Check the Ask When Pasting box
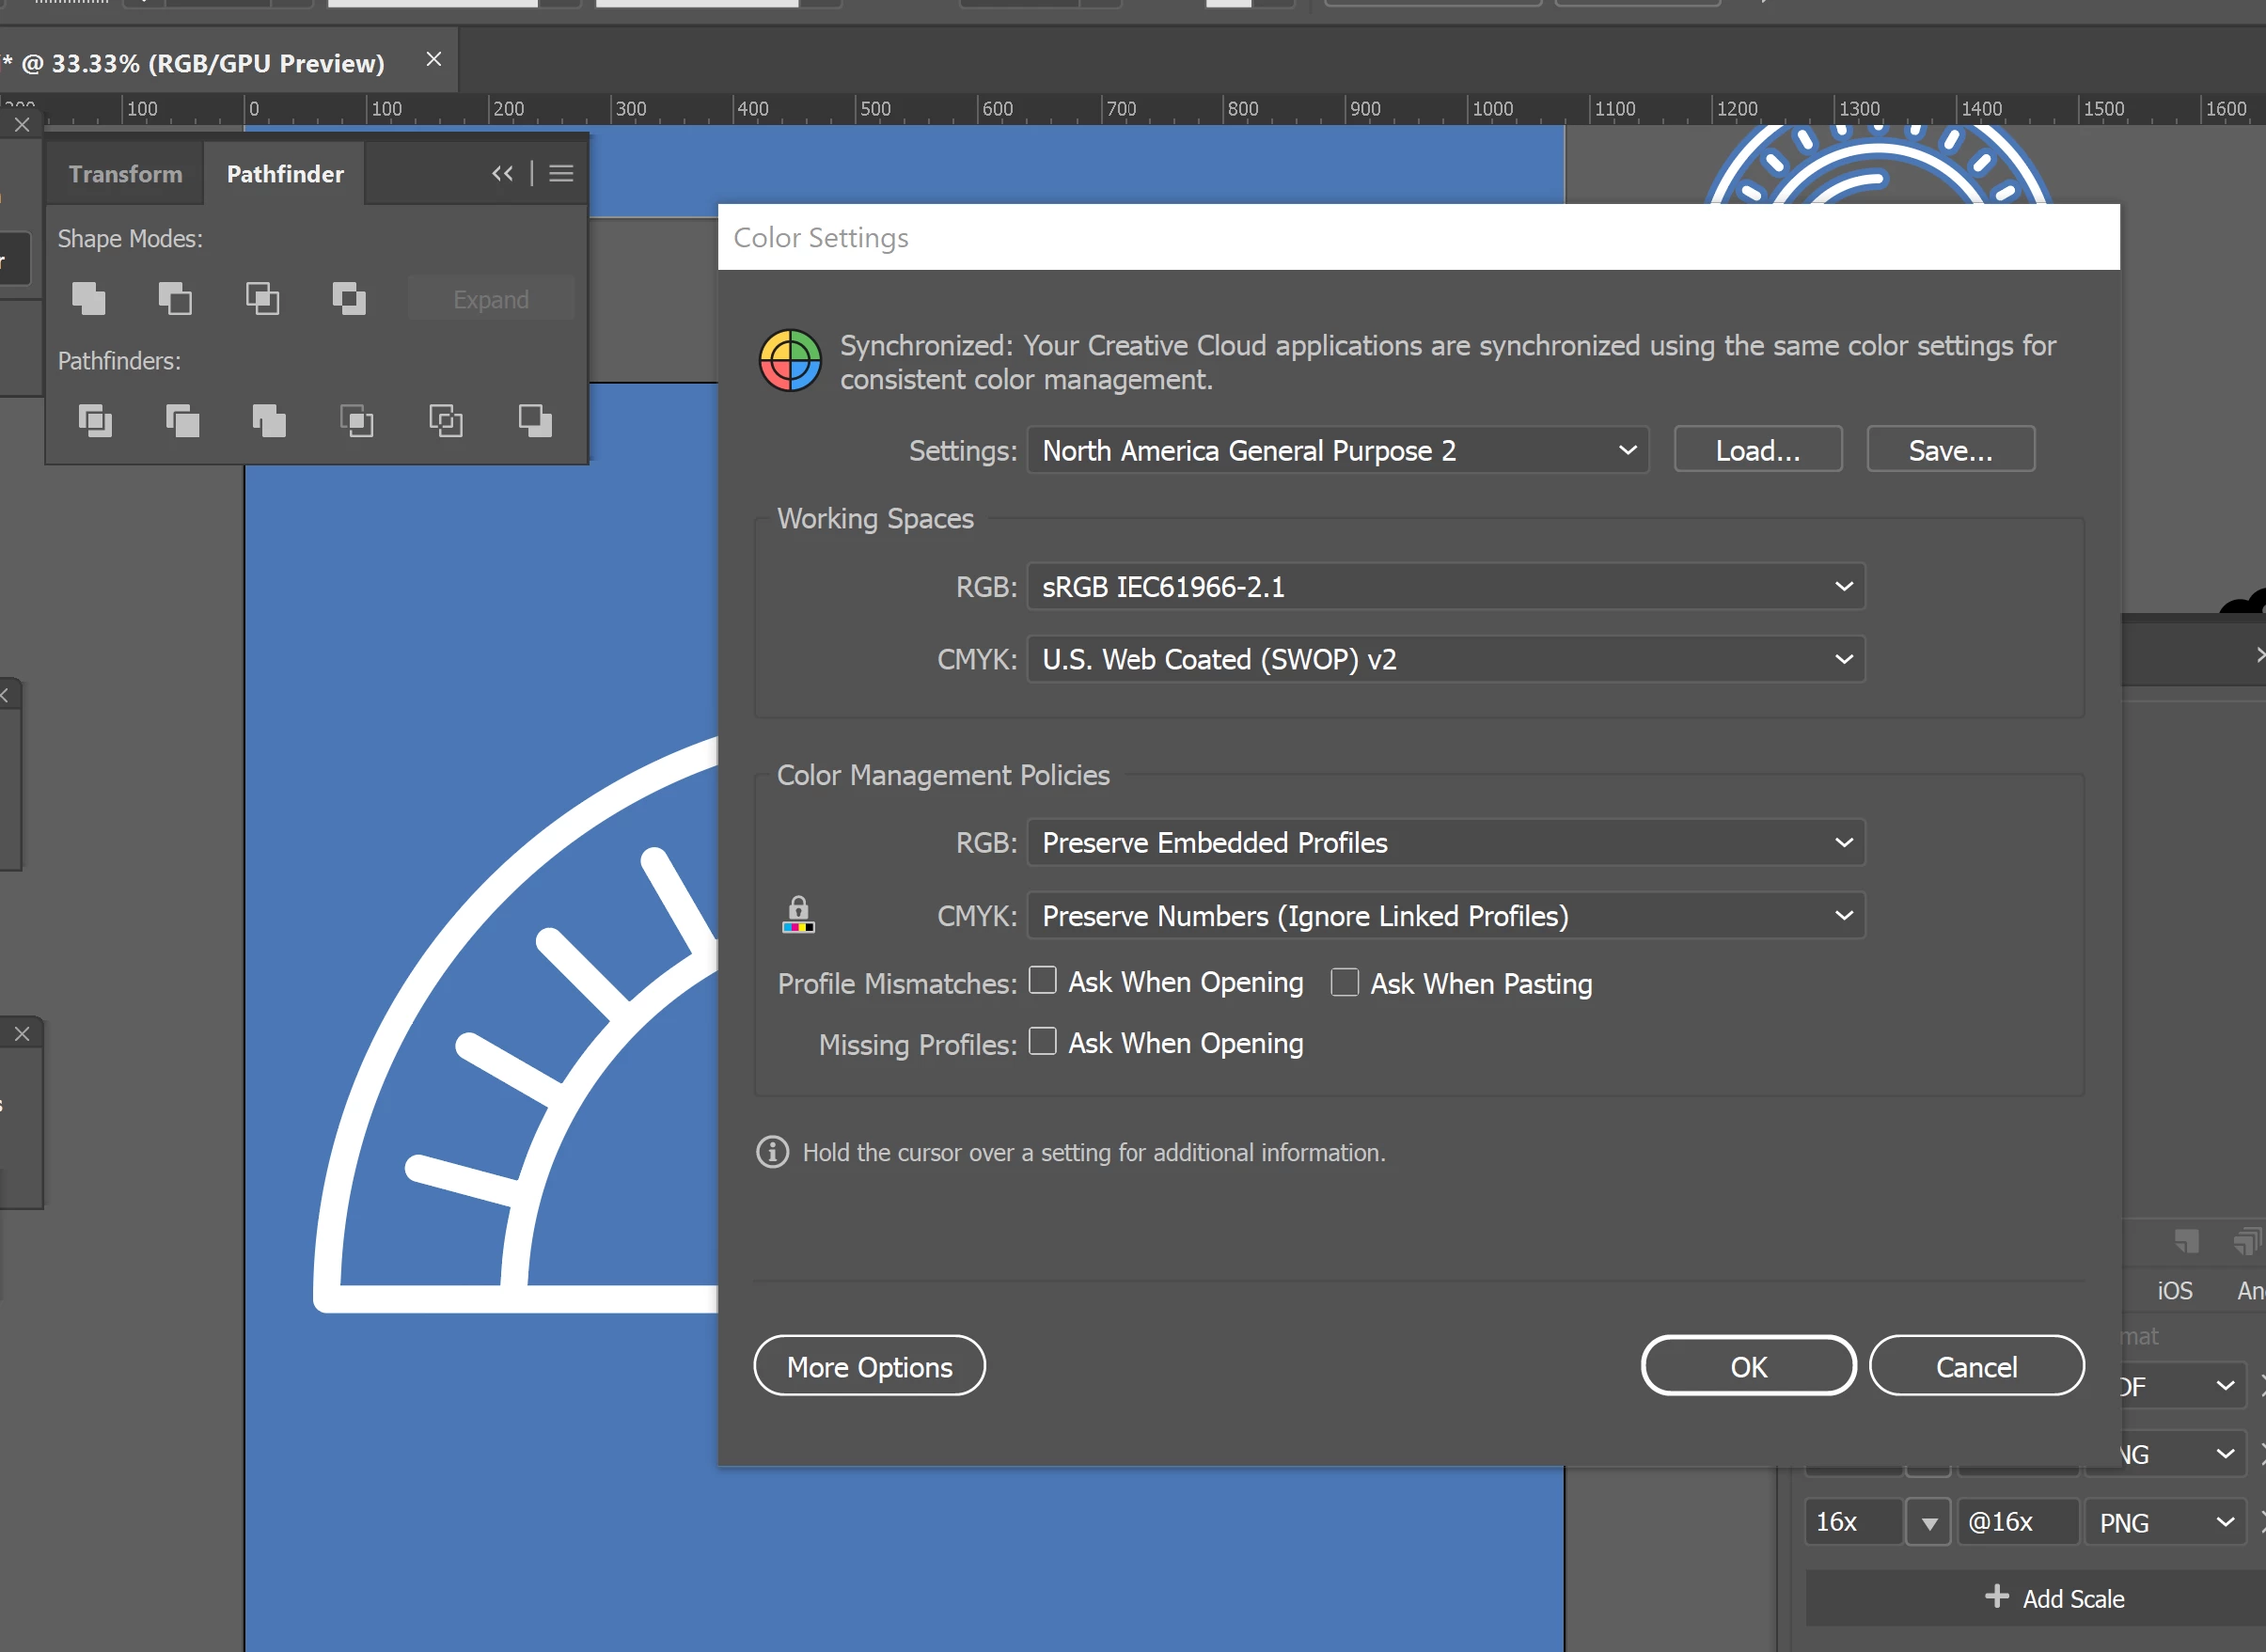This screenshot has height=1652, width=2266. (1344, 983)
